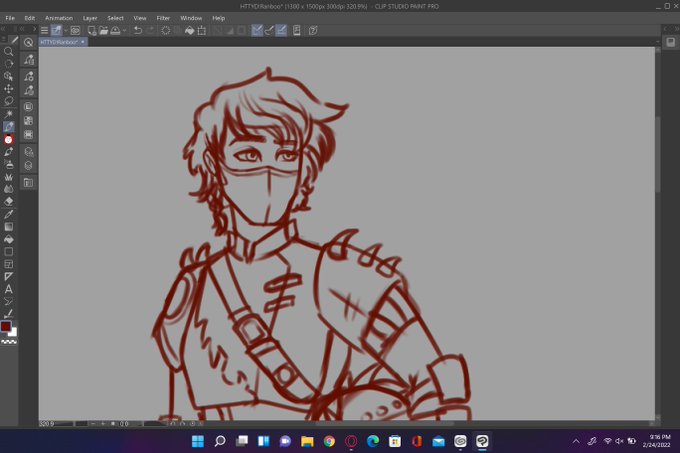Select the Move layer tool
Screen dimensions: 680x453
(x=8, y=89)
